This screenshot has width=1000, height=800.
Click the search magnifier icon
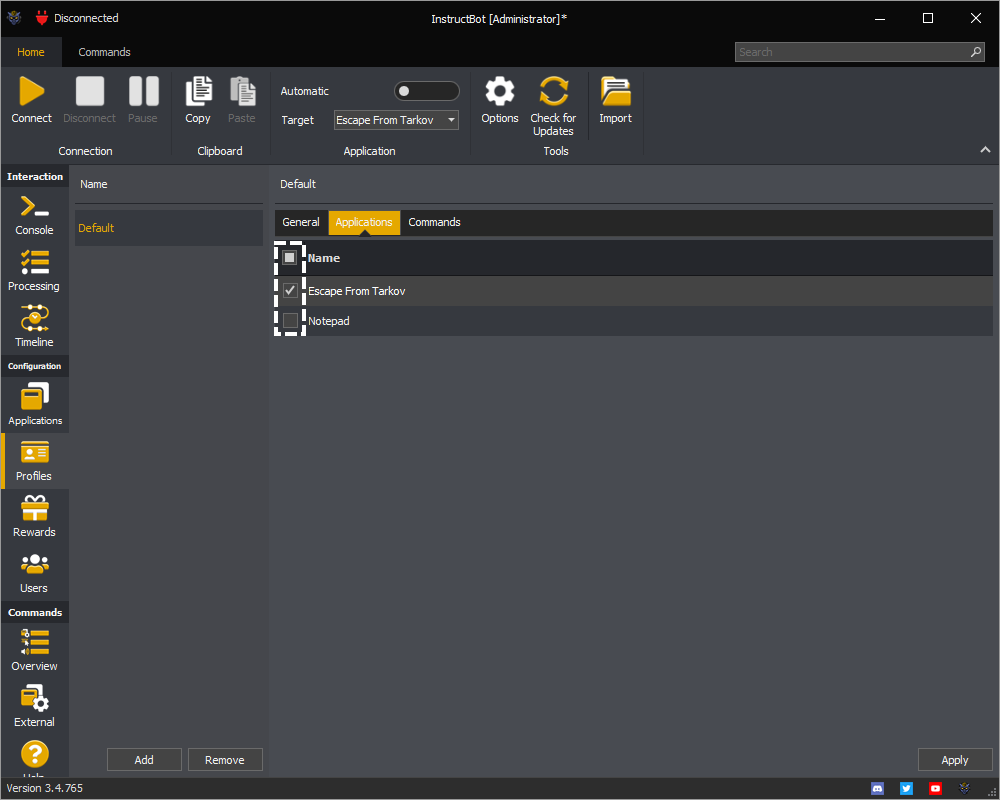pos(976,52)
